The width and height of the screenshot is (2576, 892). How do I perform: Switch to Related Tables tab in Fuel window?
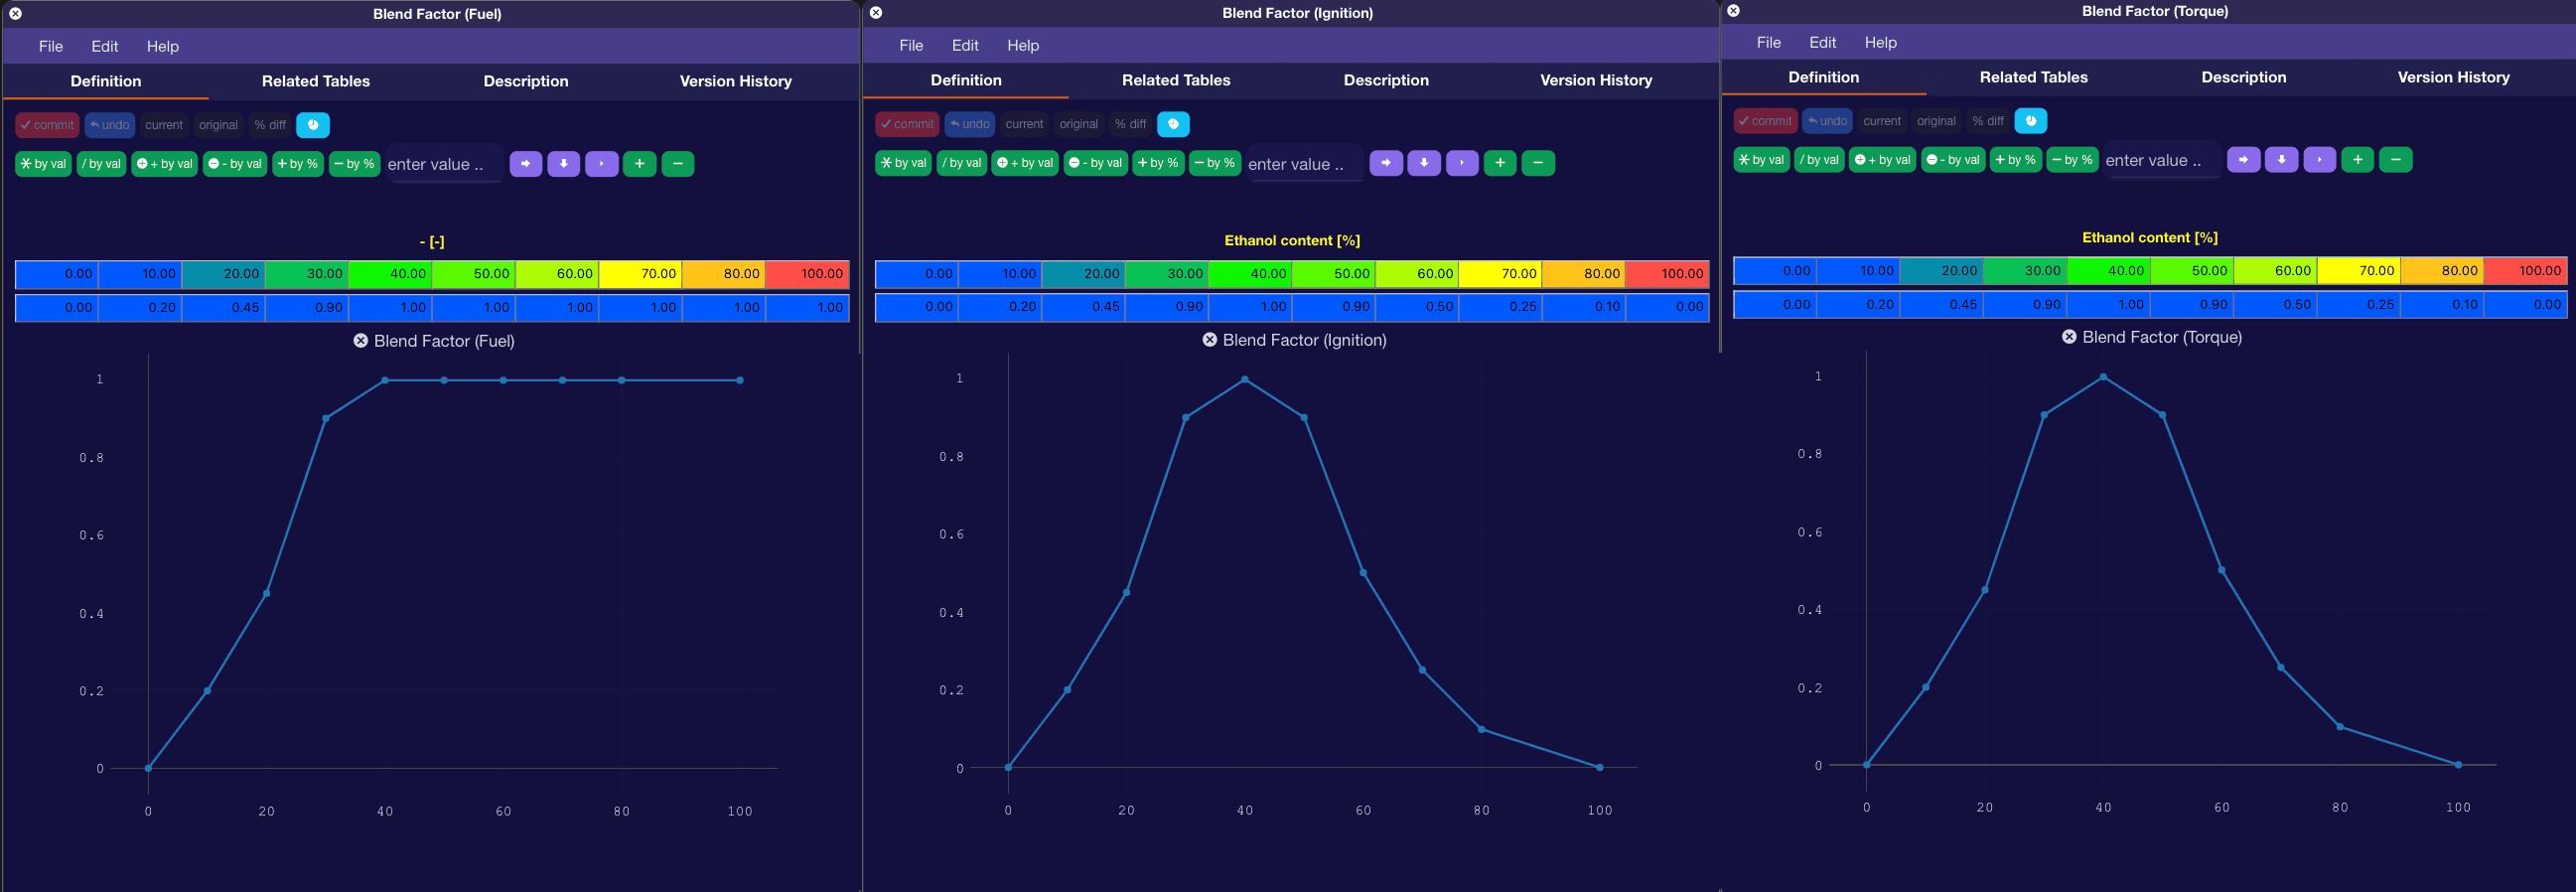click(x=316, y=81)
